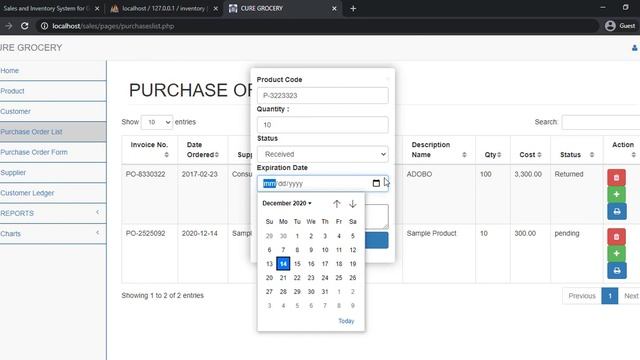Go to previous month with up arrow

(336, 204)
